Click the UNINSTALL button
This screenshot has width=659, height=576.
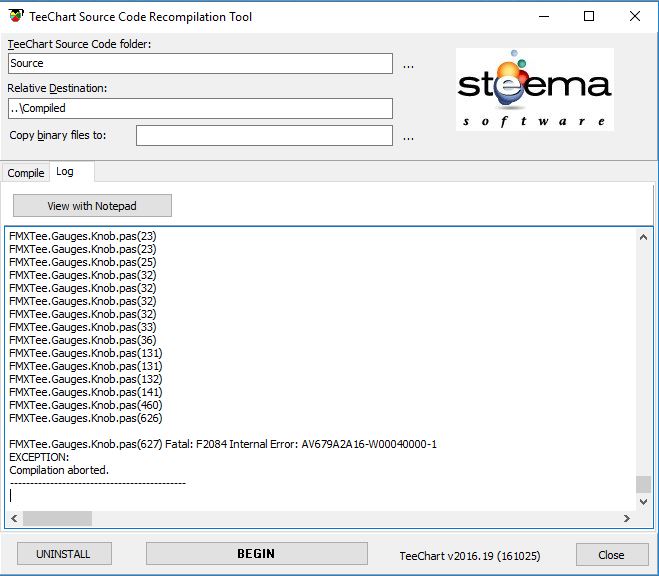[x=64, y=554]
